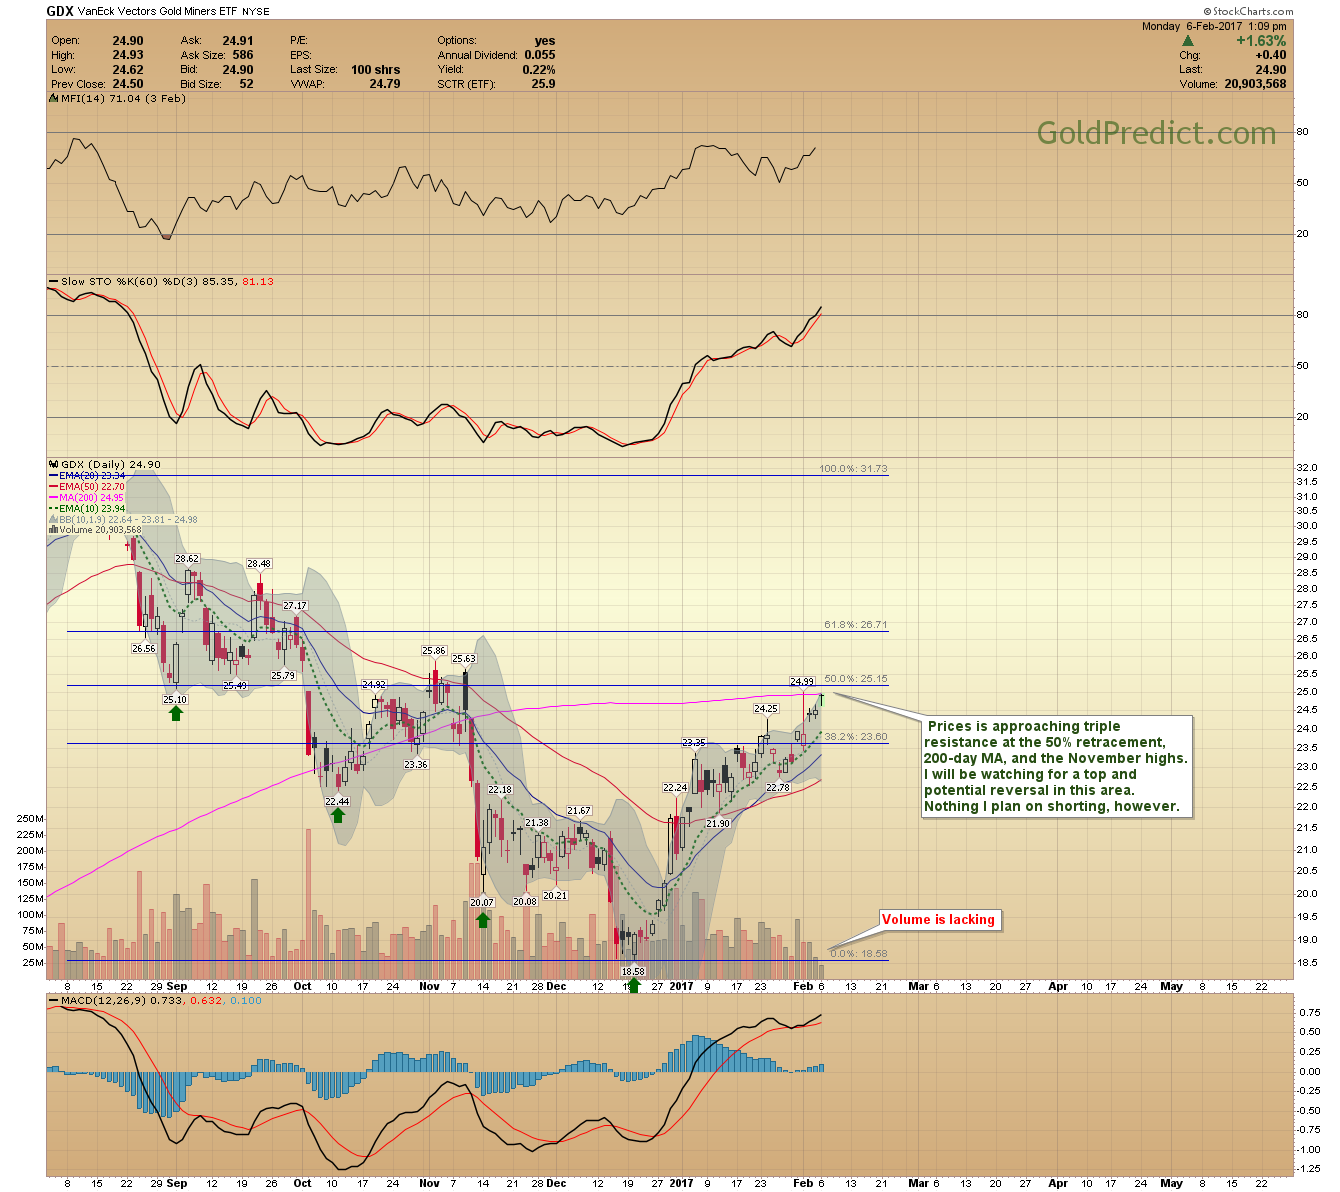
Task: Click the red 'Volume is lacking' annotation
Action: point(938,920)
